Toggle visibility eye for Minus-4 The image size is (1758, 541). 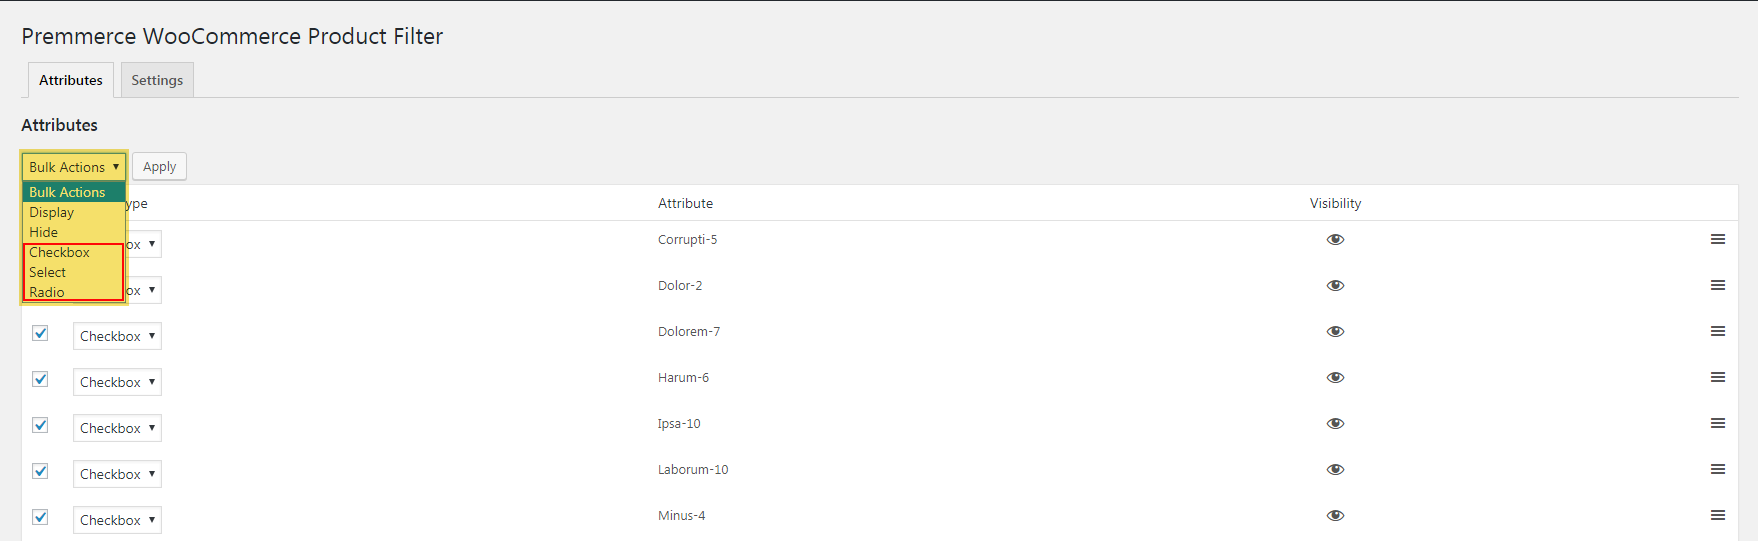[1335, 516]
